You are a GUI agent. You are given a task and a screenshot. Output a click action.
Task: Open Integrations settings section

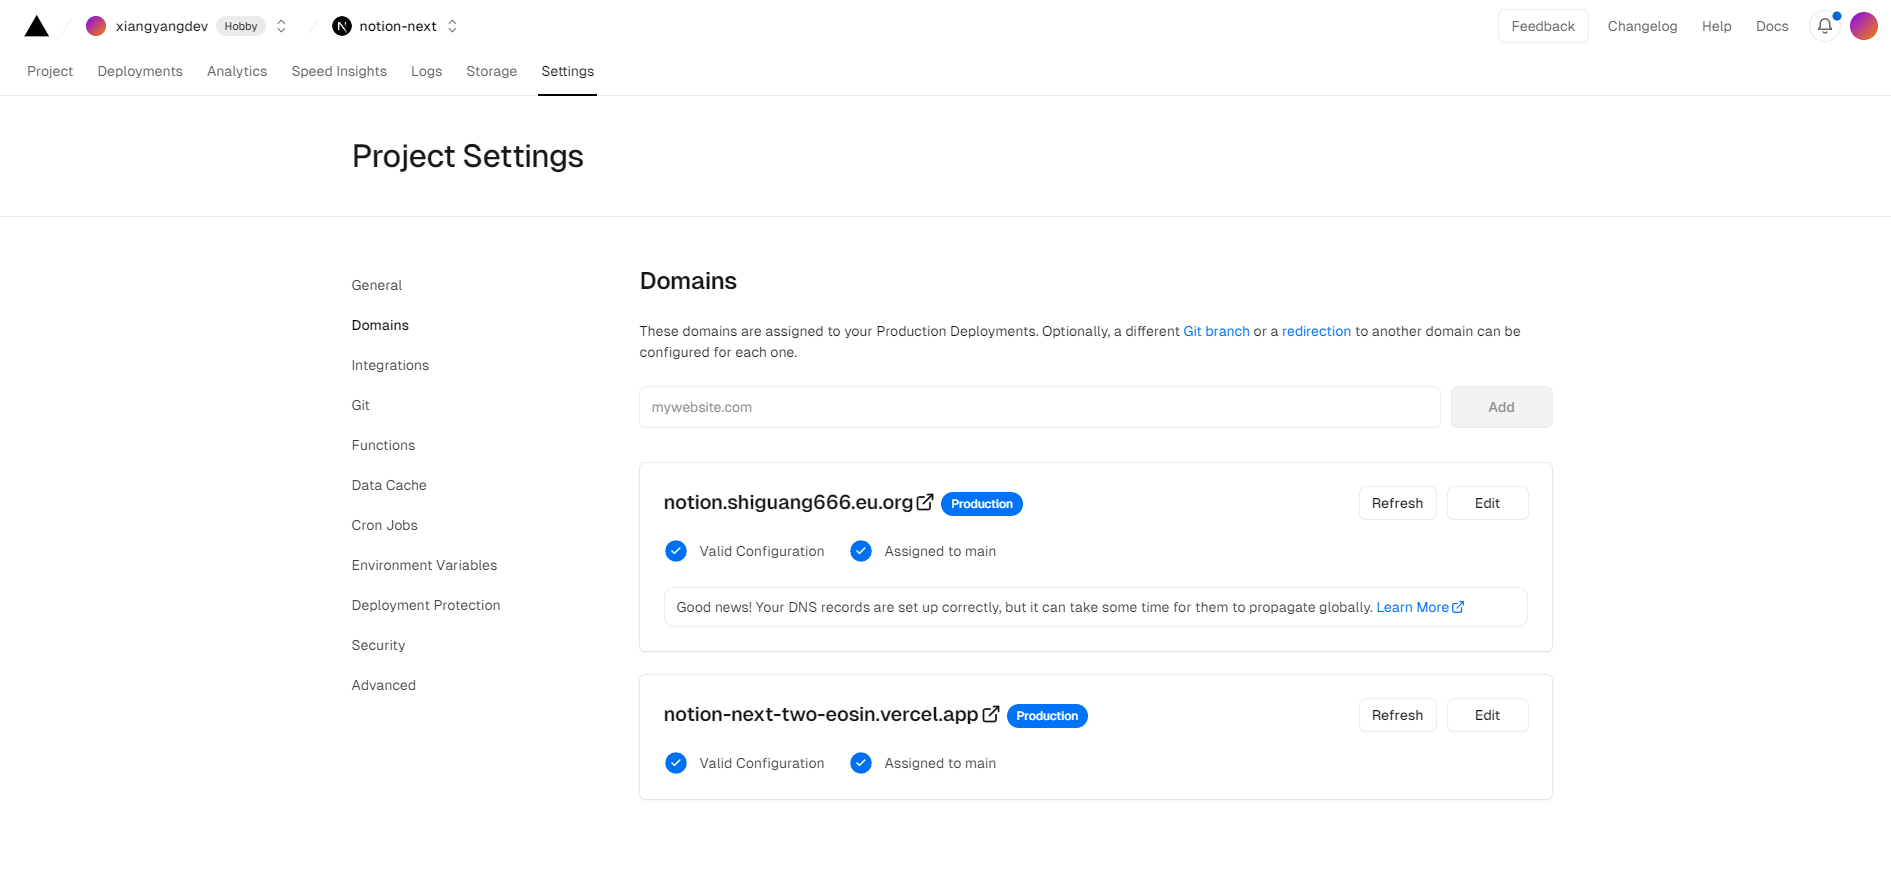tap(390, 365)
